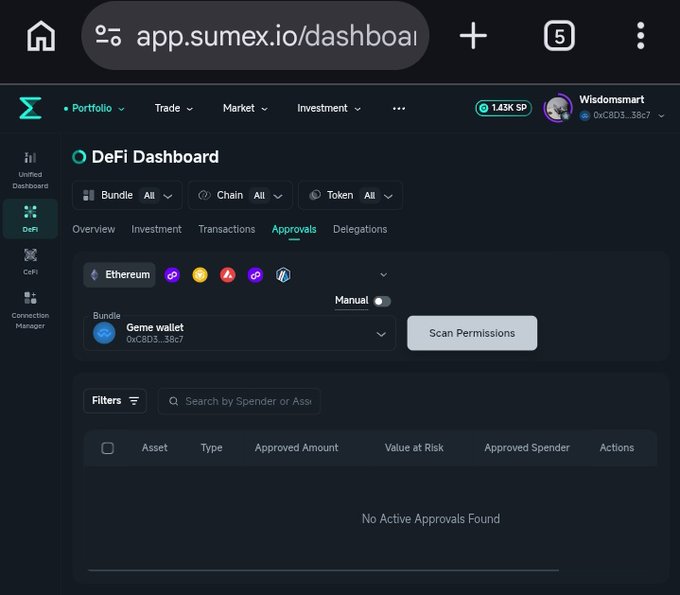
Task: Click the DeFi Dashboard heading
Action: (x=155, y=157)
